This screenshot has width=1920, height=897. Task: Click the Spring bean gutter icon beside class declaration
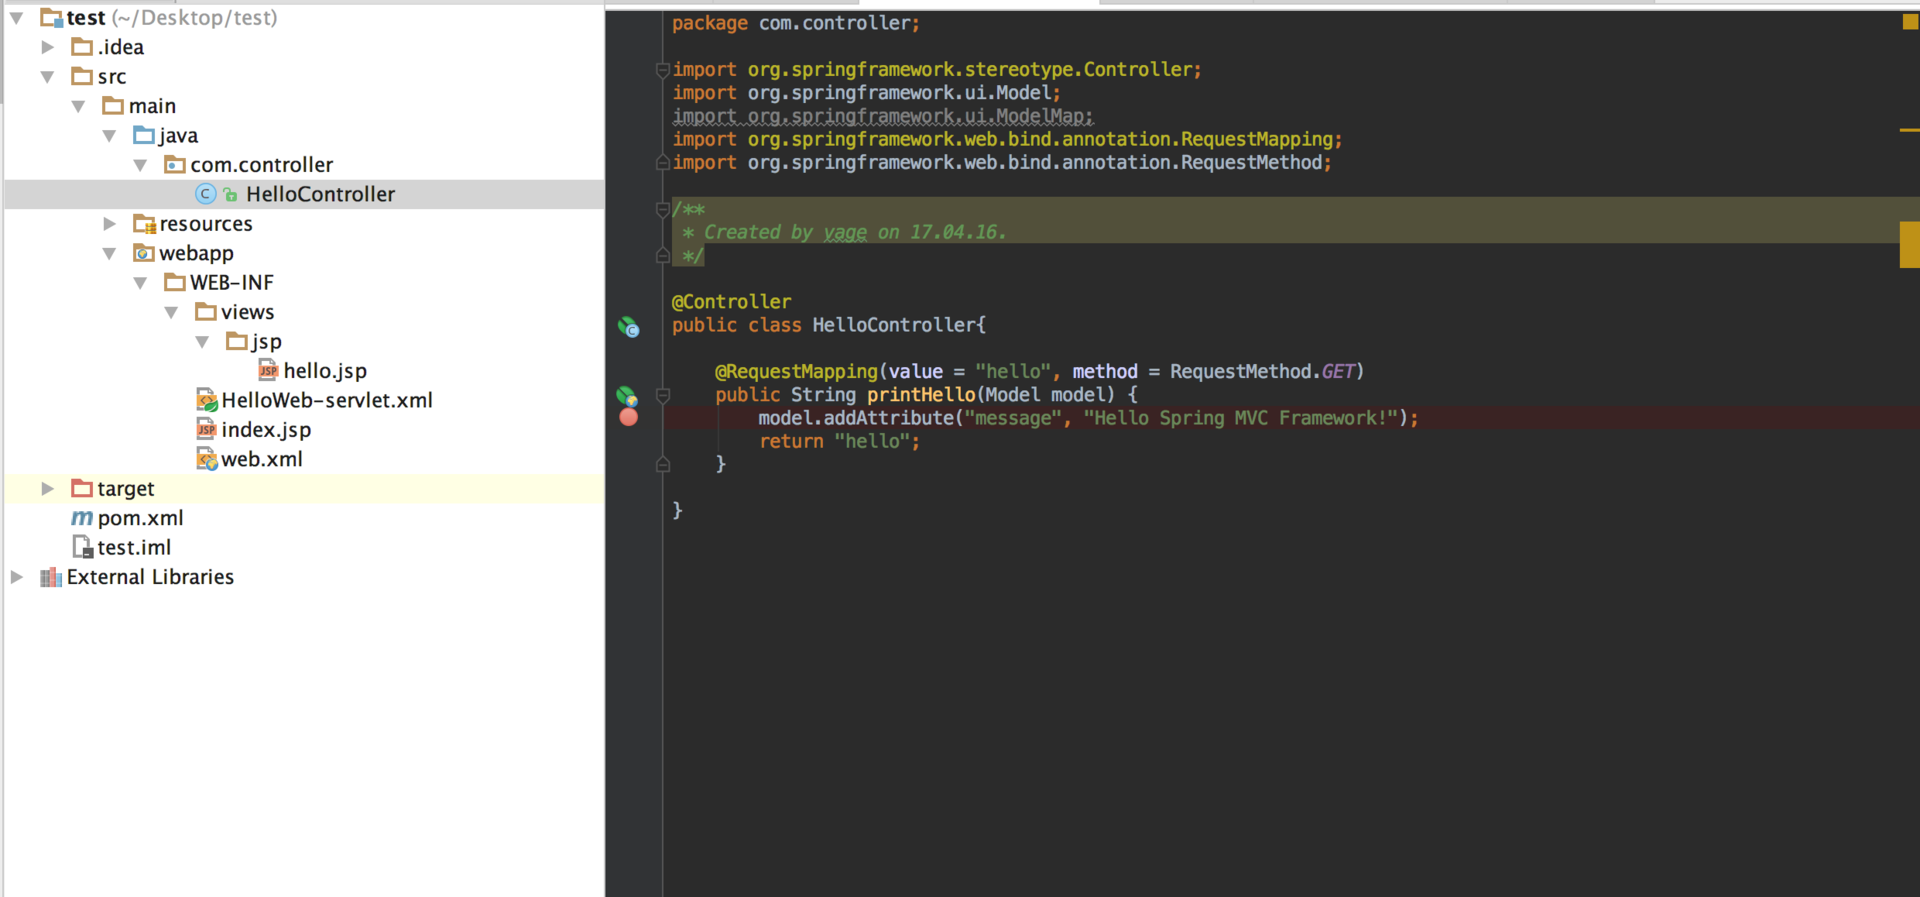coord(628,327)
